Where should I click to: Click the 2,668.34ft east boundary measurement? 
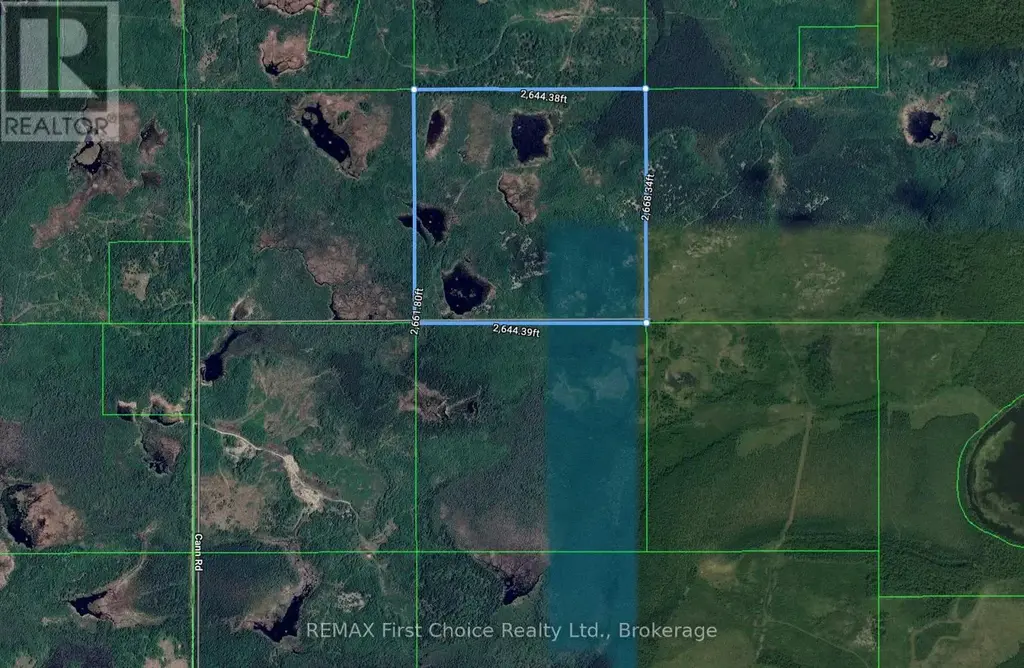pos(647,197)
